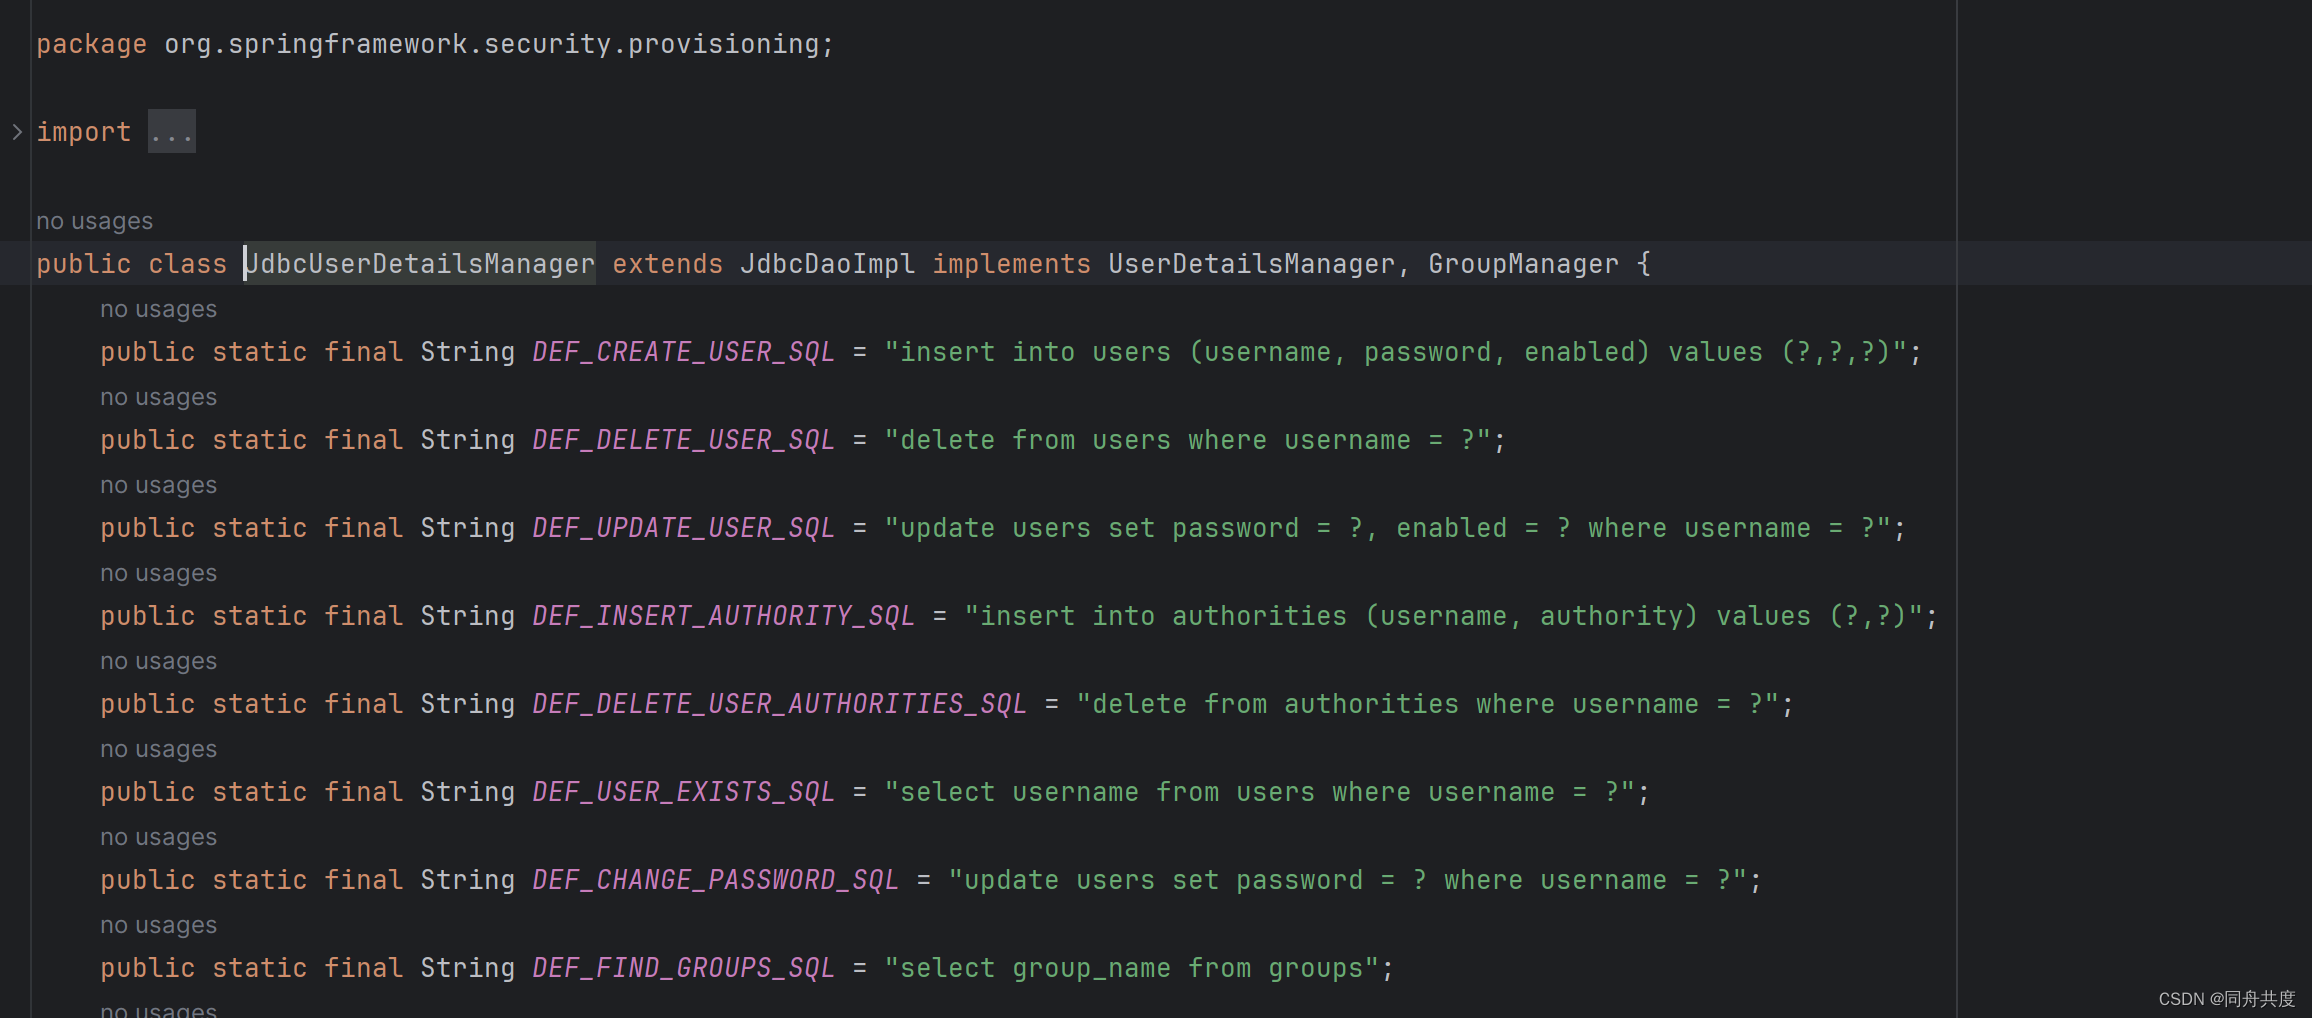The image size is (2312, 1018).
Task: Click 'no usages' hint above DEF_UPDATE_USER_SQL
Action: tap(158, 485)
